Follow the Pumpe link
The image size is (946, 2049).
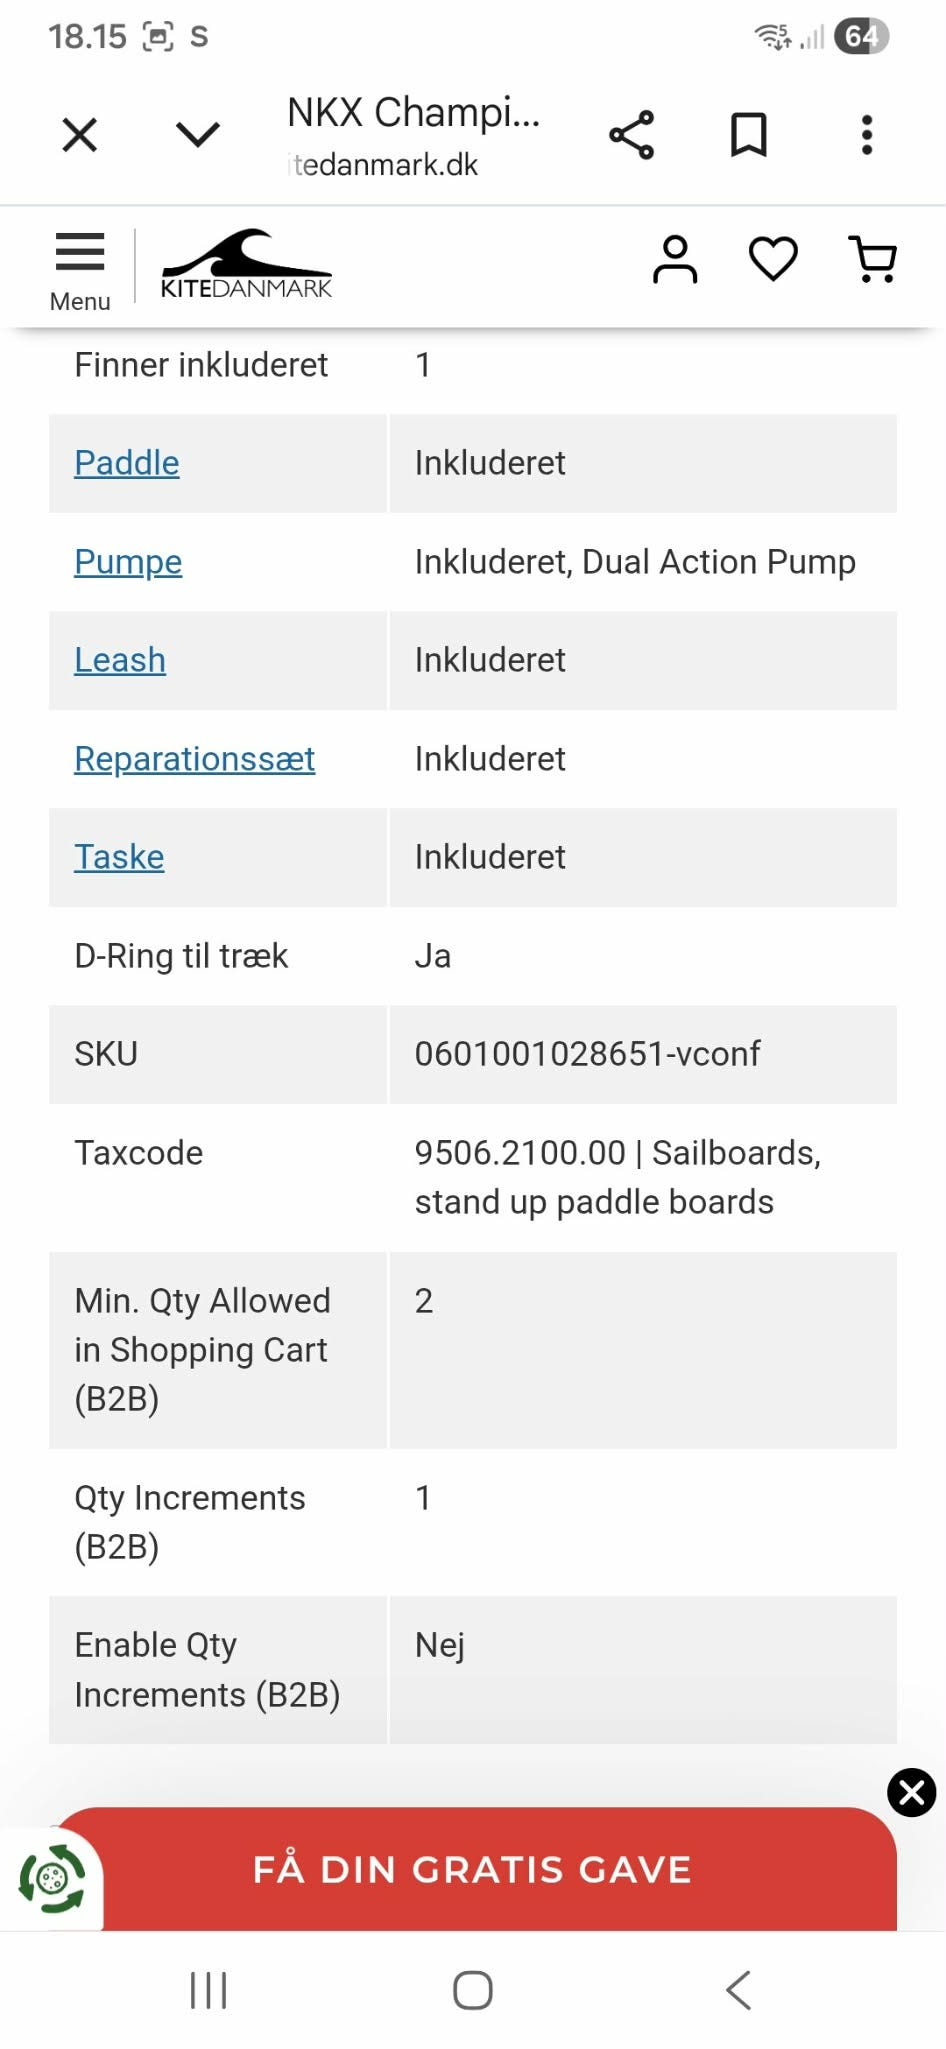pyautogui.click(x=128, y=562)
